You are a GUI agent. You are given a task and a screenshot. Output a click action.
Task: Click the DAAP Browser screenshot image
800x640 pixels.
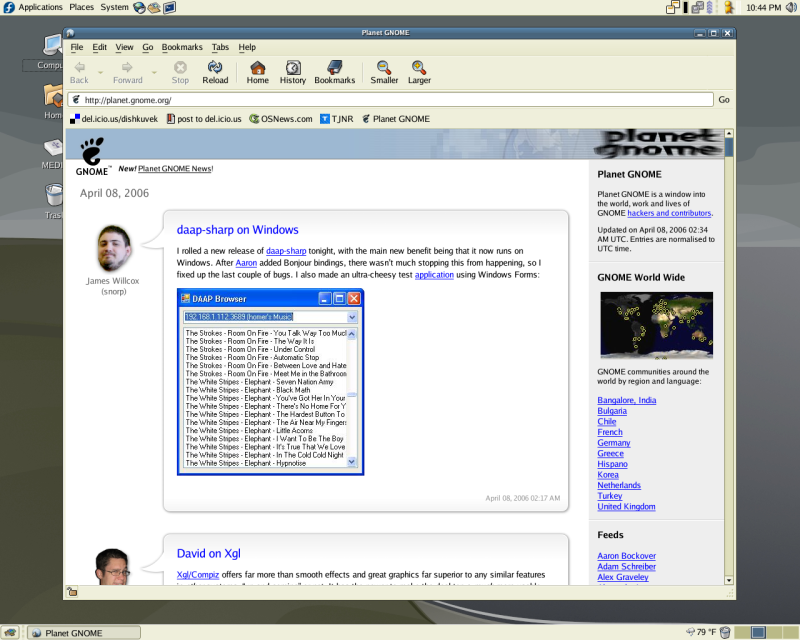coord(270,382)
